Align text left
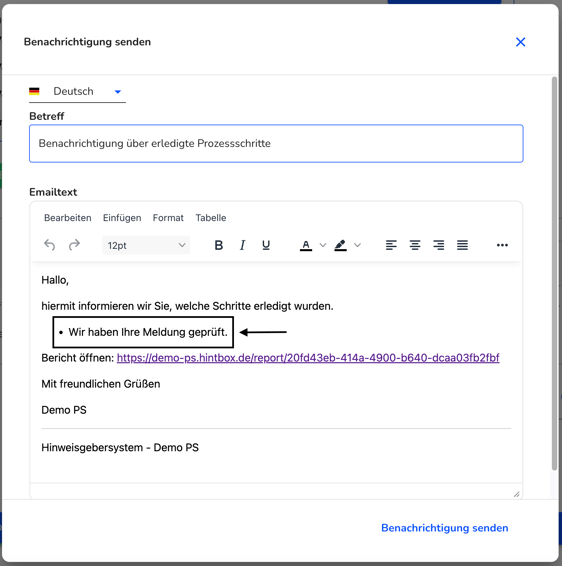Image resolution: width=562 pixels, height=566 pixels. pyautogui.click(x=391, y=245)
